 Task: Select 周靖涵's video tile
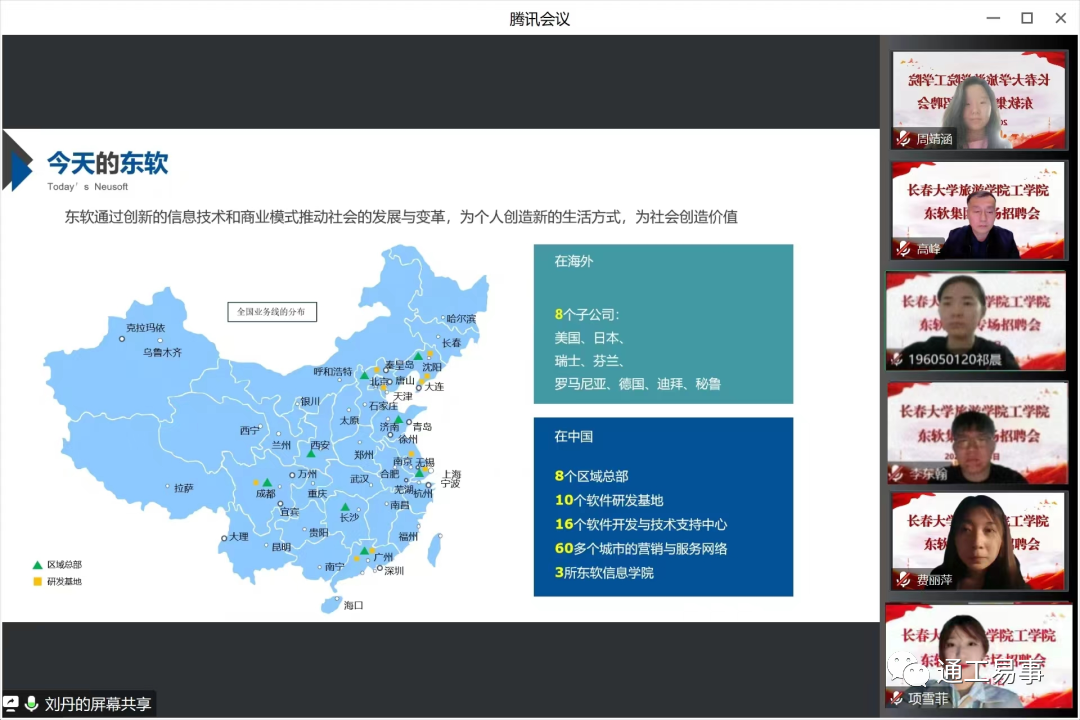pos(979,100)
